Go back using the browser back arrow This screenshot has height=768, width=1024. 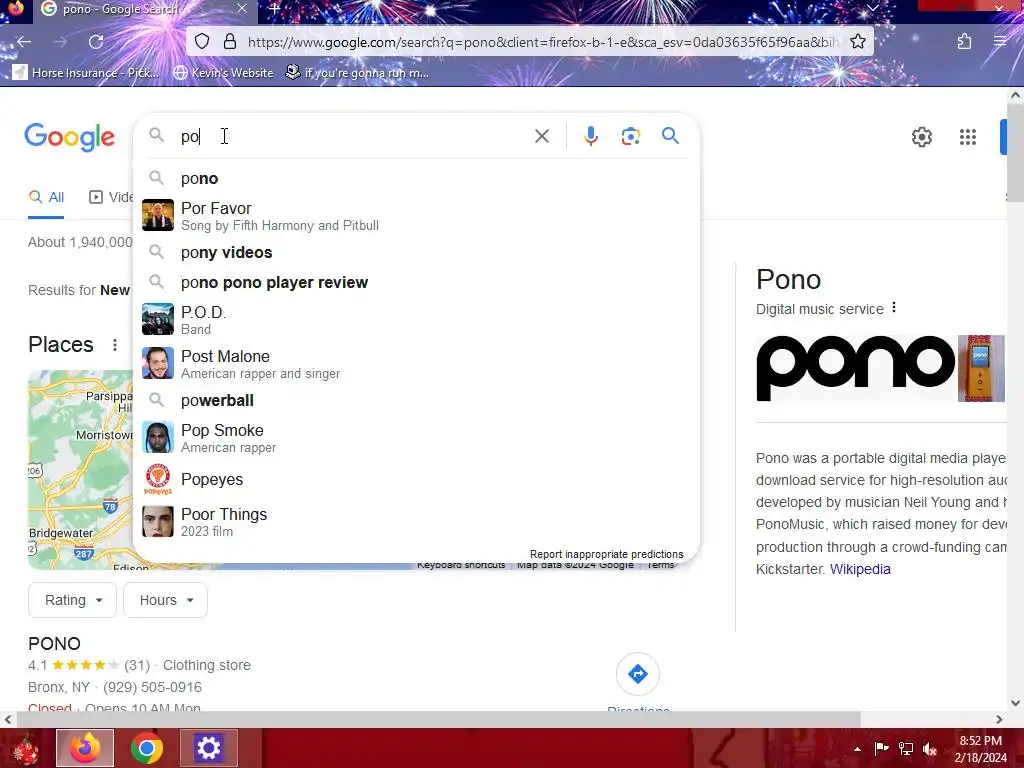24,42
